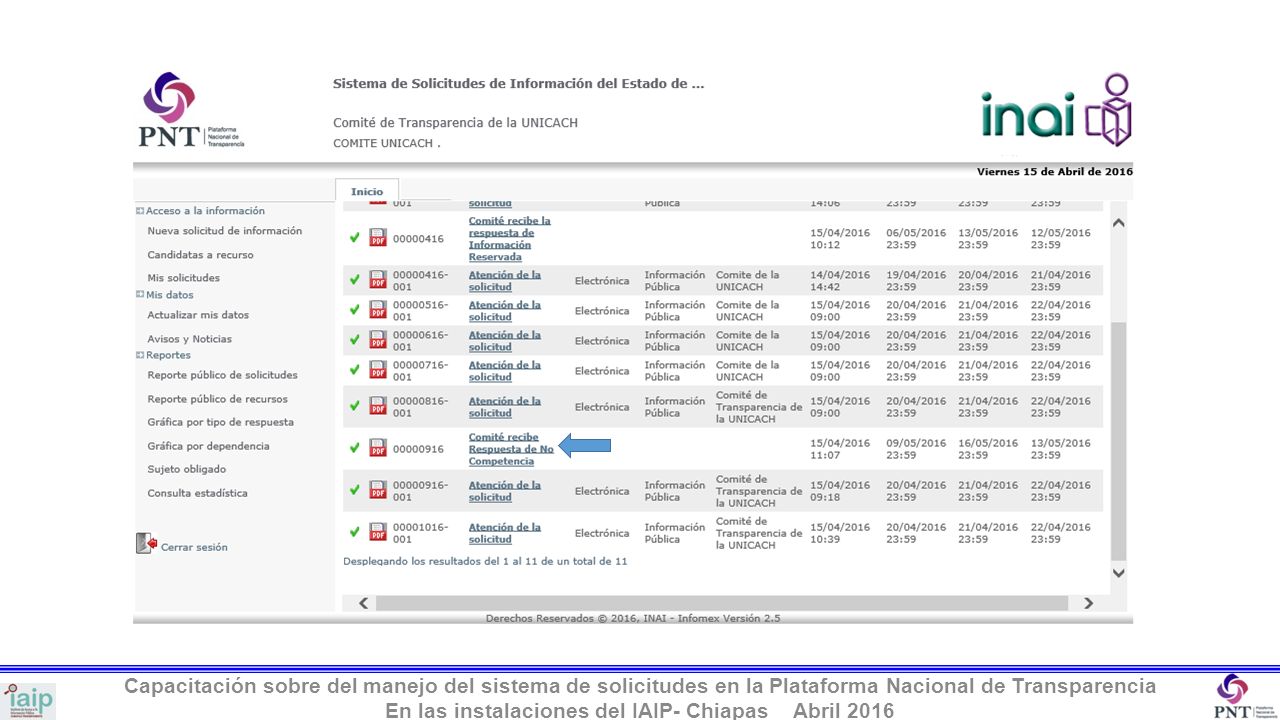
Task: Switch to the Inicio tab
Action: [x=367, y=191]
